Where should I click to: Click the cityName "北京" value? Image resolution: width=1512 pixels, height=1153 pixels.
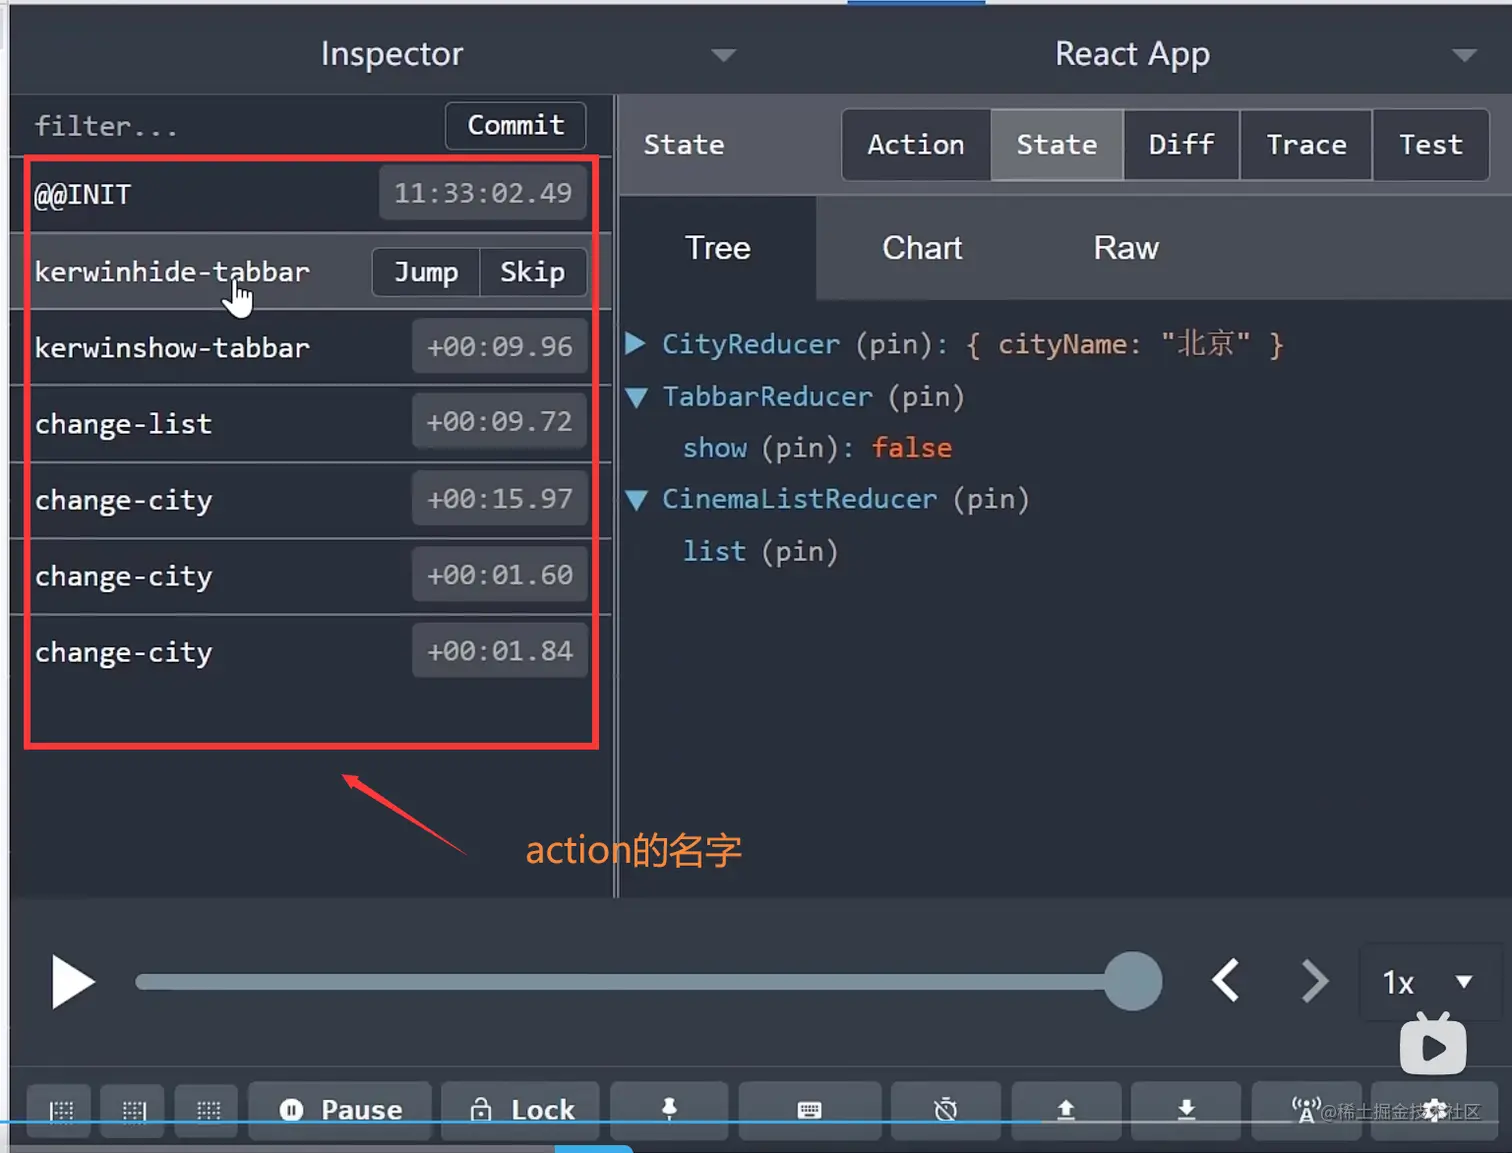[x=1205, y=345]
